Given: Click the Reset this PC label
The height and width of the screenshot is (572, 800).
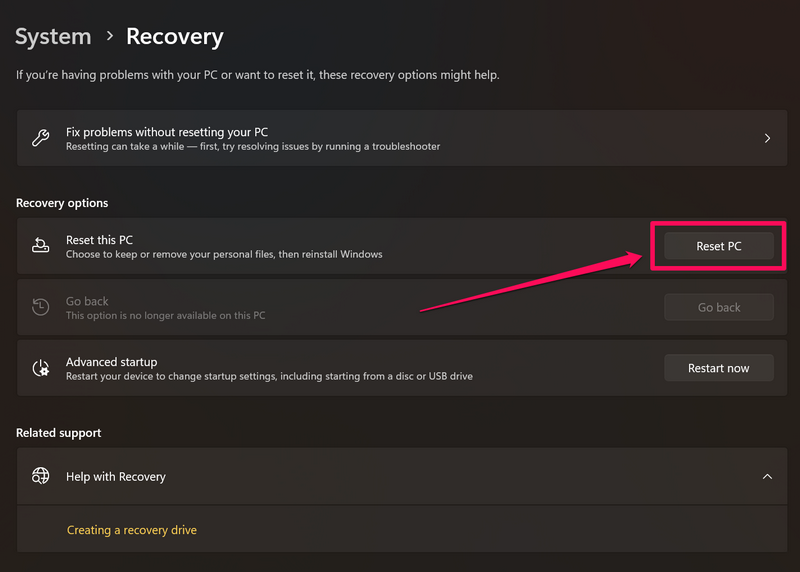Looking at the screenshot, I should tap(99, 240).
